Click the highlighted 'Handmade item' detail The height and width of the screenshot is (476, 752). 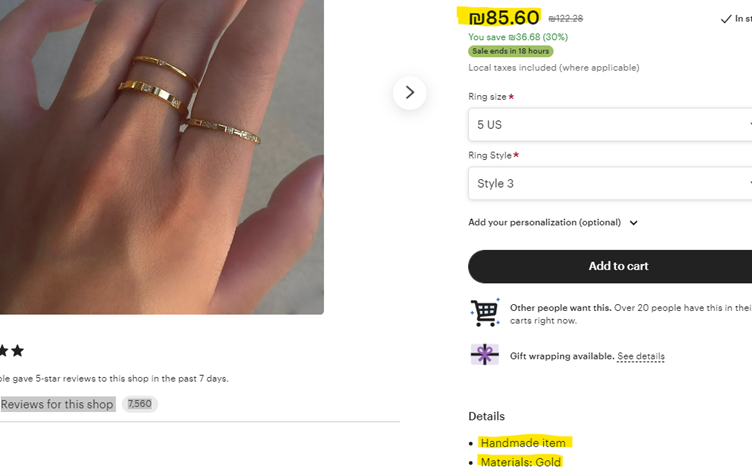[x=523, y=442]
